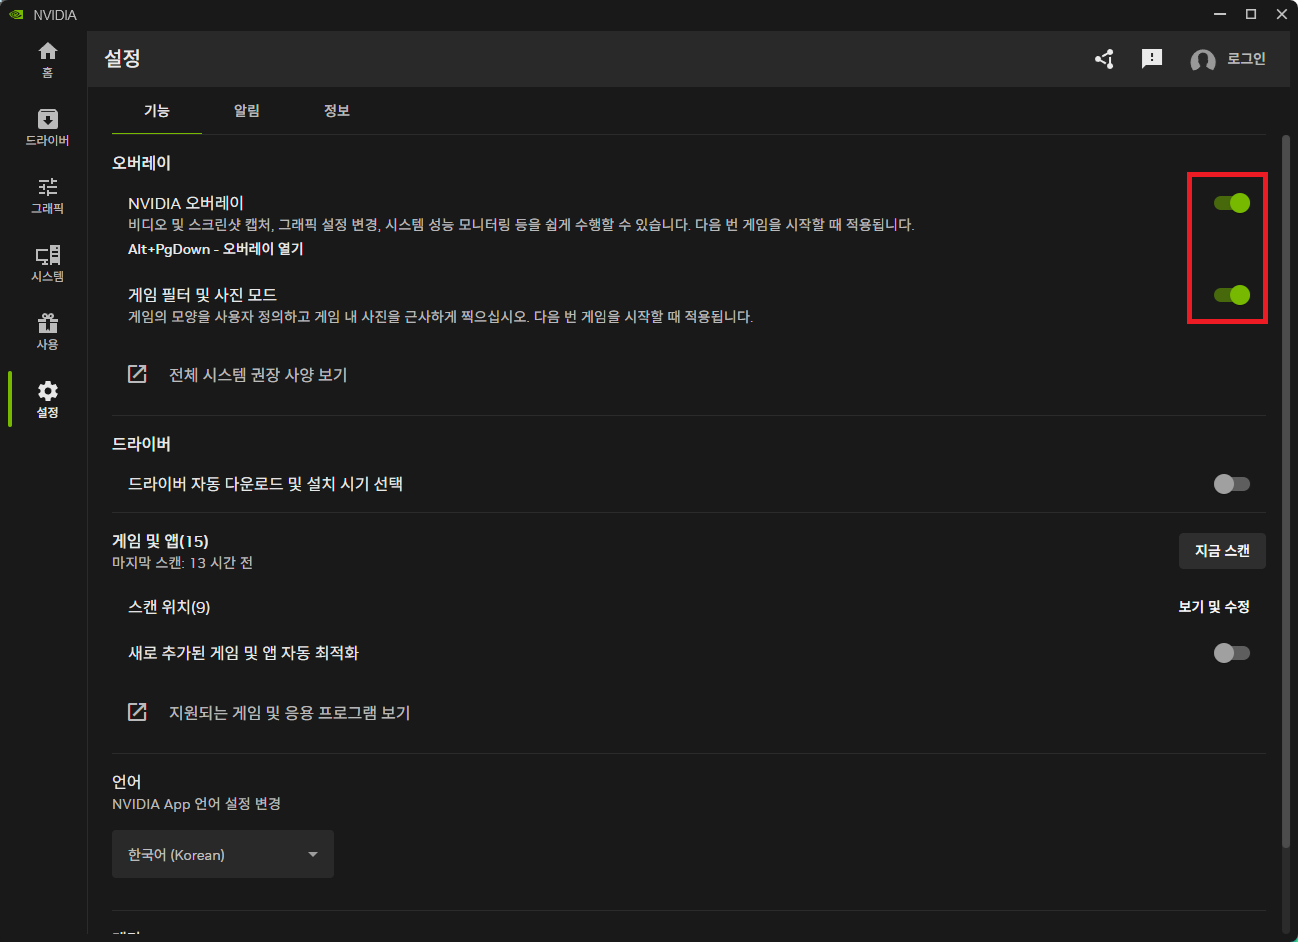Enable 드라이버 자동 다운로드 및 설치 switch
The height and width of the screenshot is (942, 1298).
point(1231,484)
